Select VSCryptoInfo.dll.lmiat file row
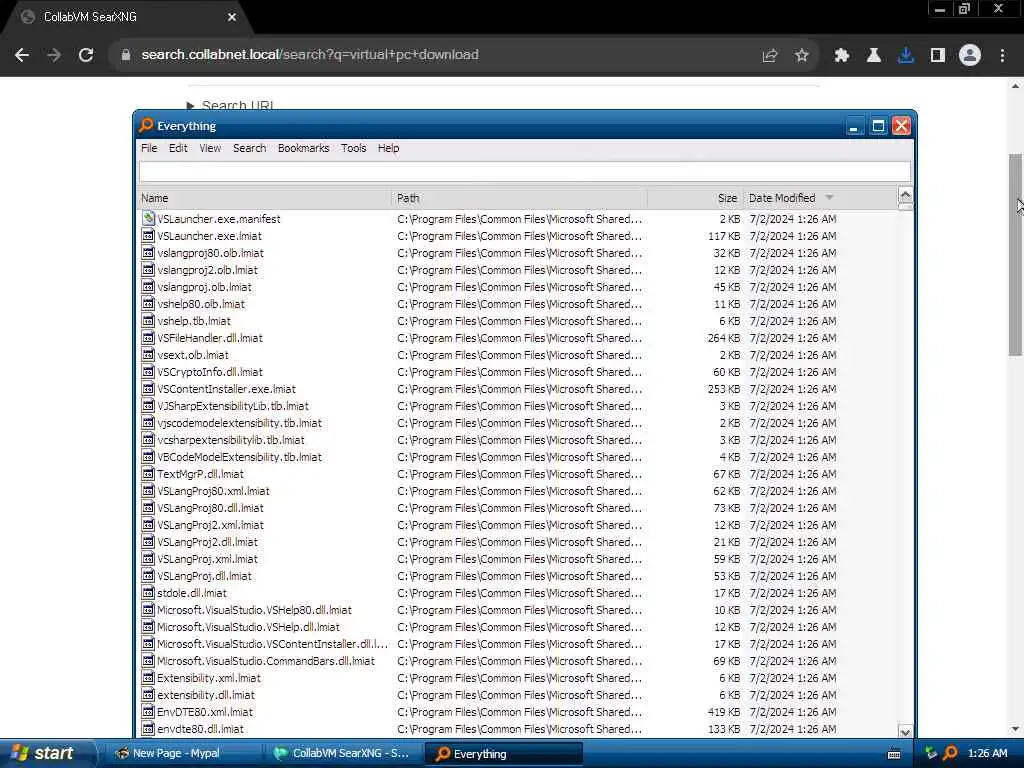This screenshot has width=1024, height=768. 518,372
